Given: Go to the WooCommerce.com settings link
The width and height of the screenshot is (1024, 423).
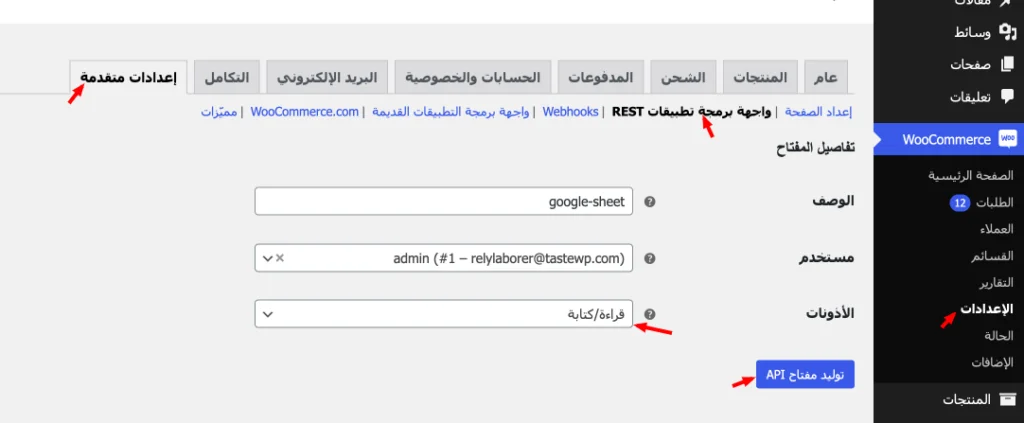Looking at the screenshot, I should 305,111.
